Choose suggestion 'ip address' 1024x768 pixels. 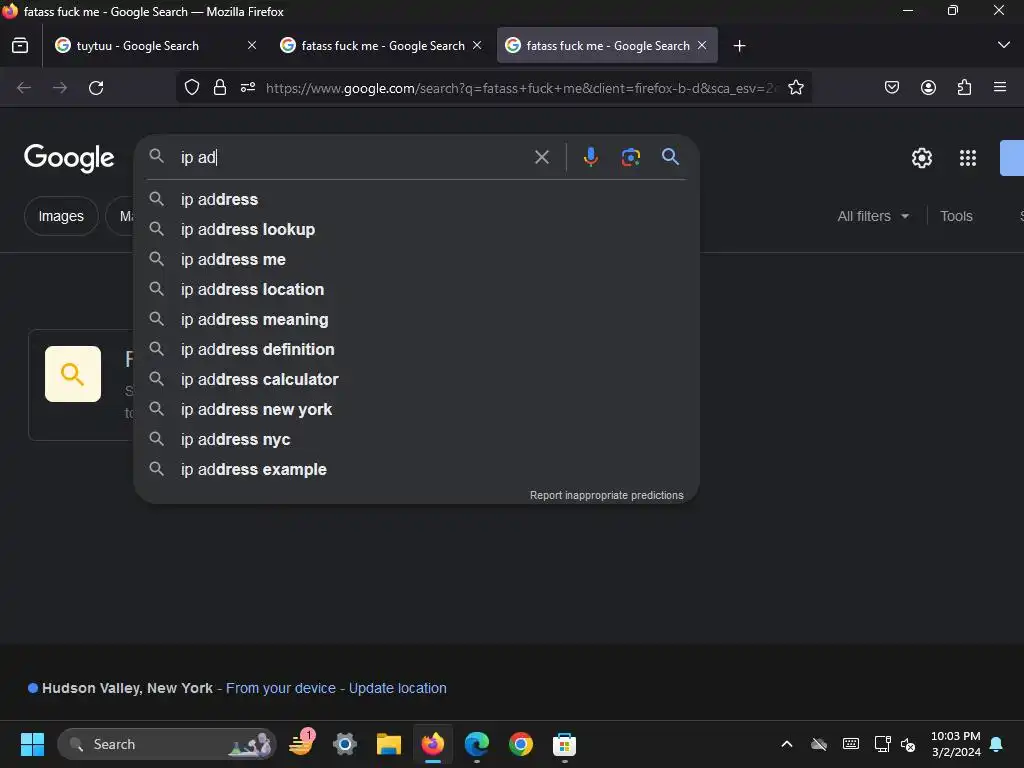pos(415,199)
